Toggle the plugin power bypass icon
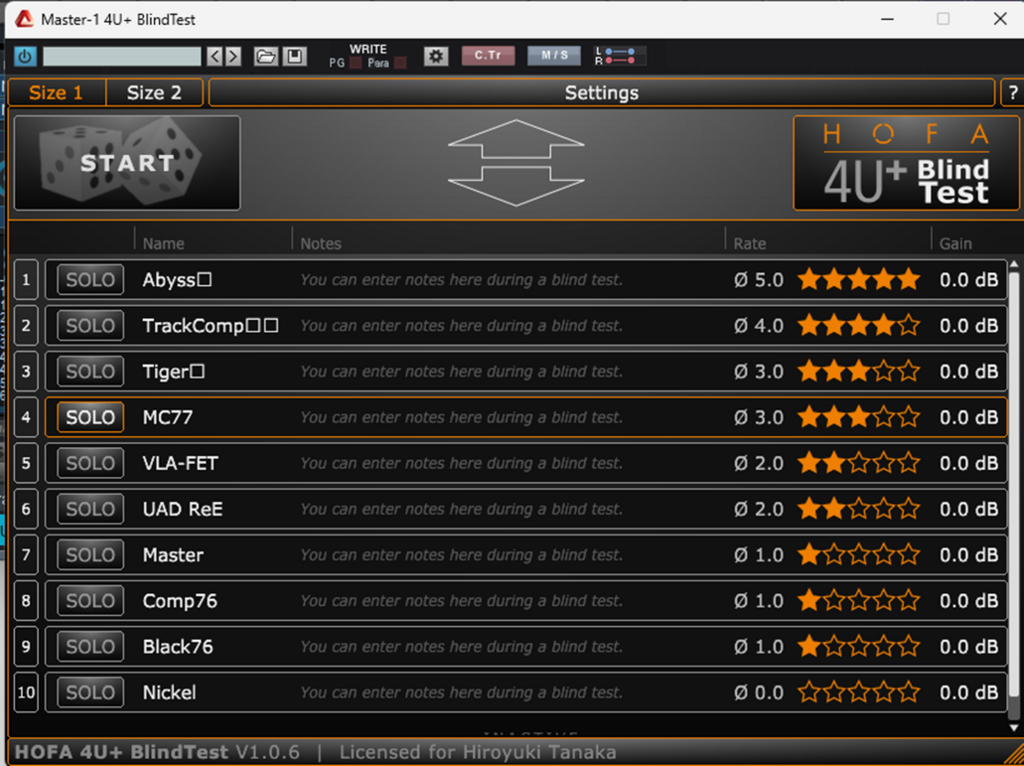 point(25,56)
